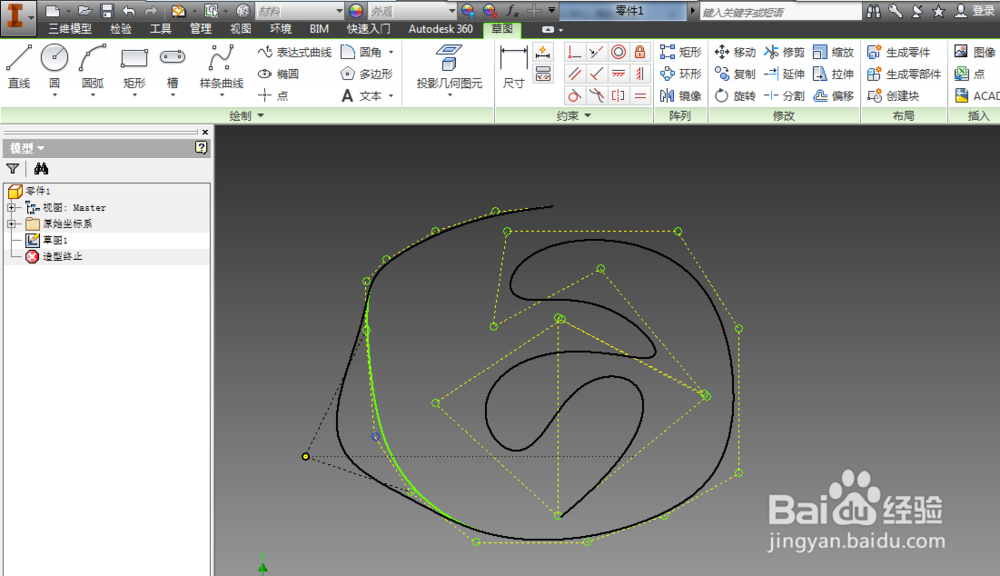Open the 管理 ribbon tab
The width and height of the screenshot is (1000, 576).
point(200,29)
